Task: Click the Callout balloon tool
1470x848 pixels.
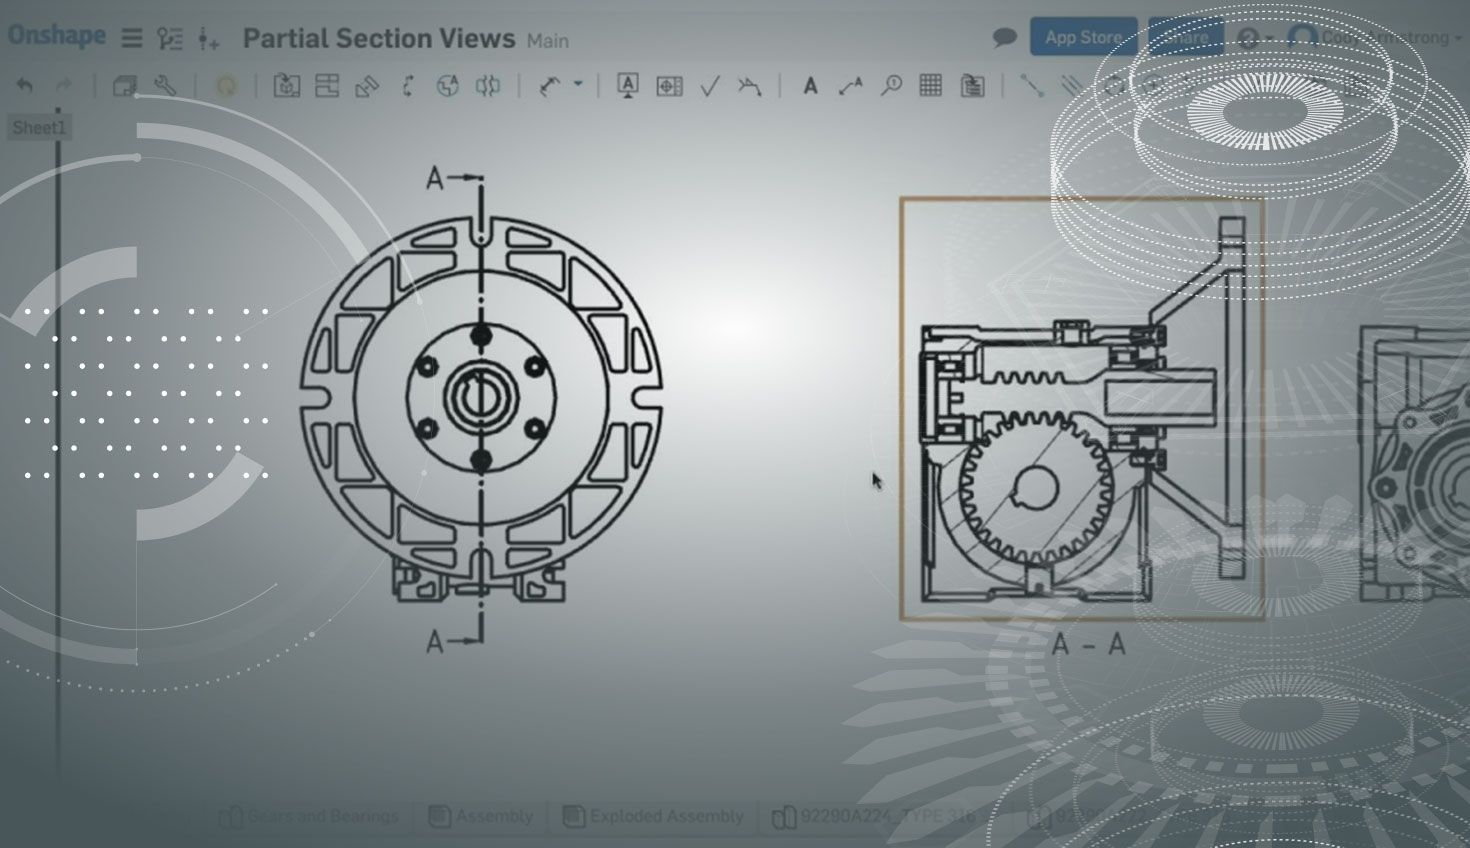Action: [x=890, y=86]
